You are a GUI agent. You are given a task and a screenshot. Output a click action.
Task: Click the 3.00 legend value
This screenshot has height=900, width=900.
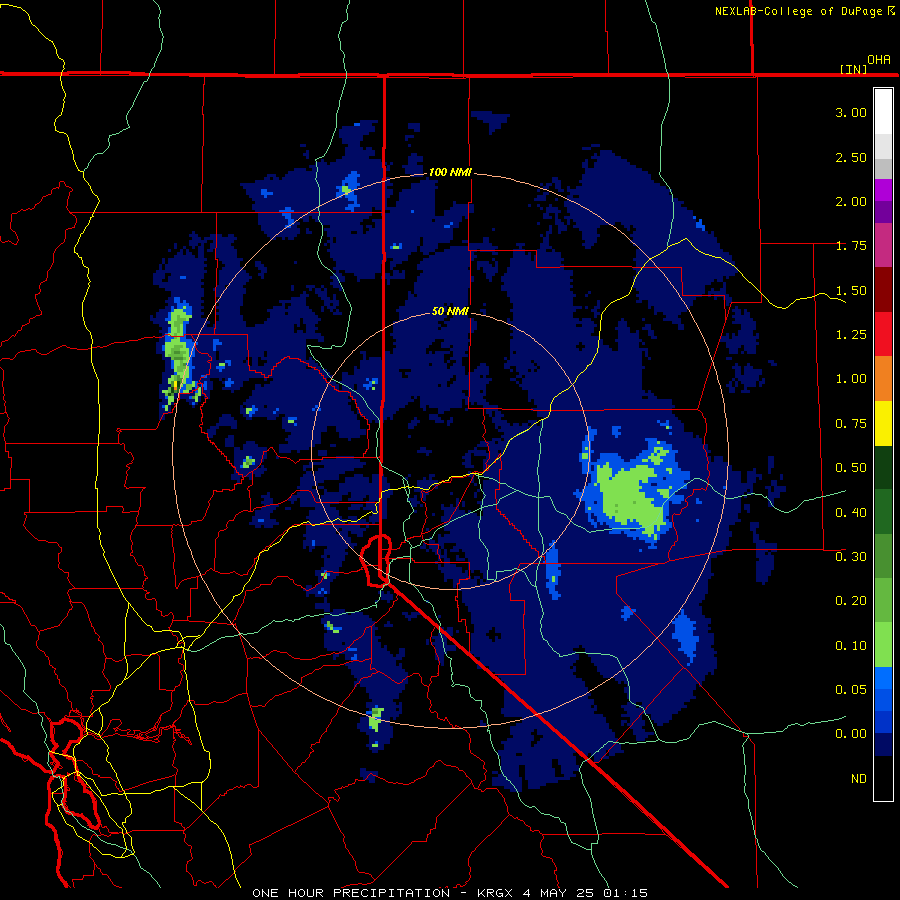click(x=851, y=112)
